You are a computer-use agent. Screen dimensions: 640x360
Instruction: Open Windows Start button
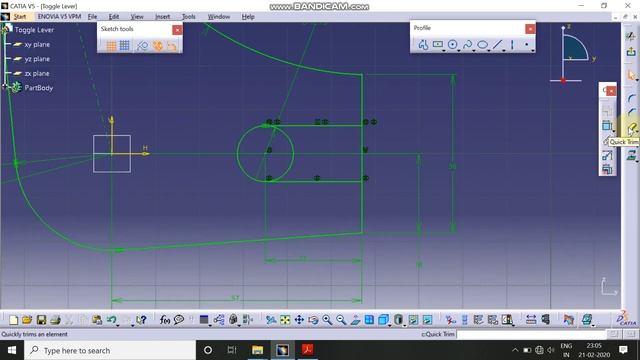[12, 350]
